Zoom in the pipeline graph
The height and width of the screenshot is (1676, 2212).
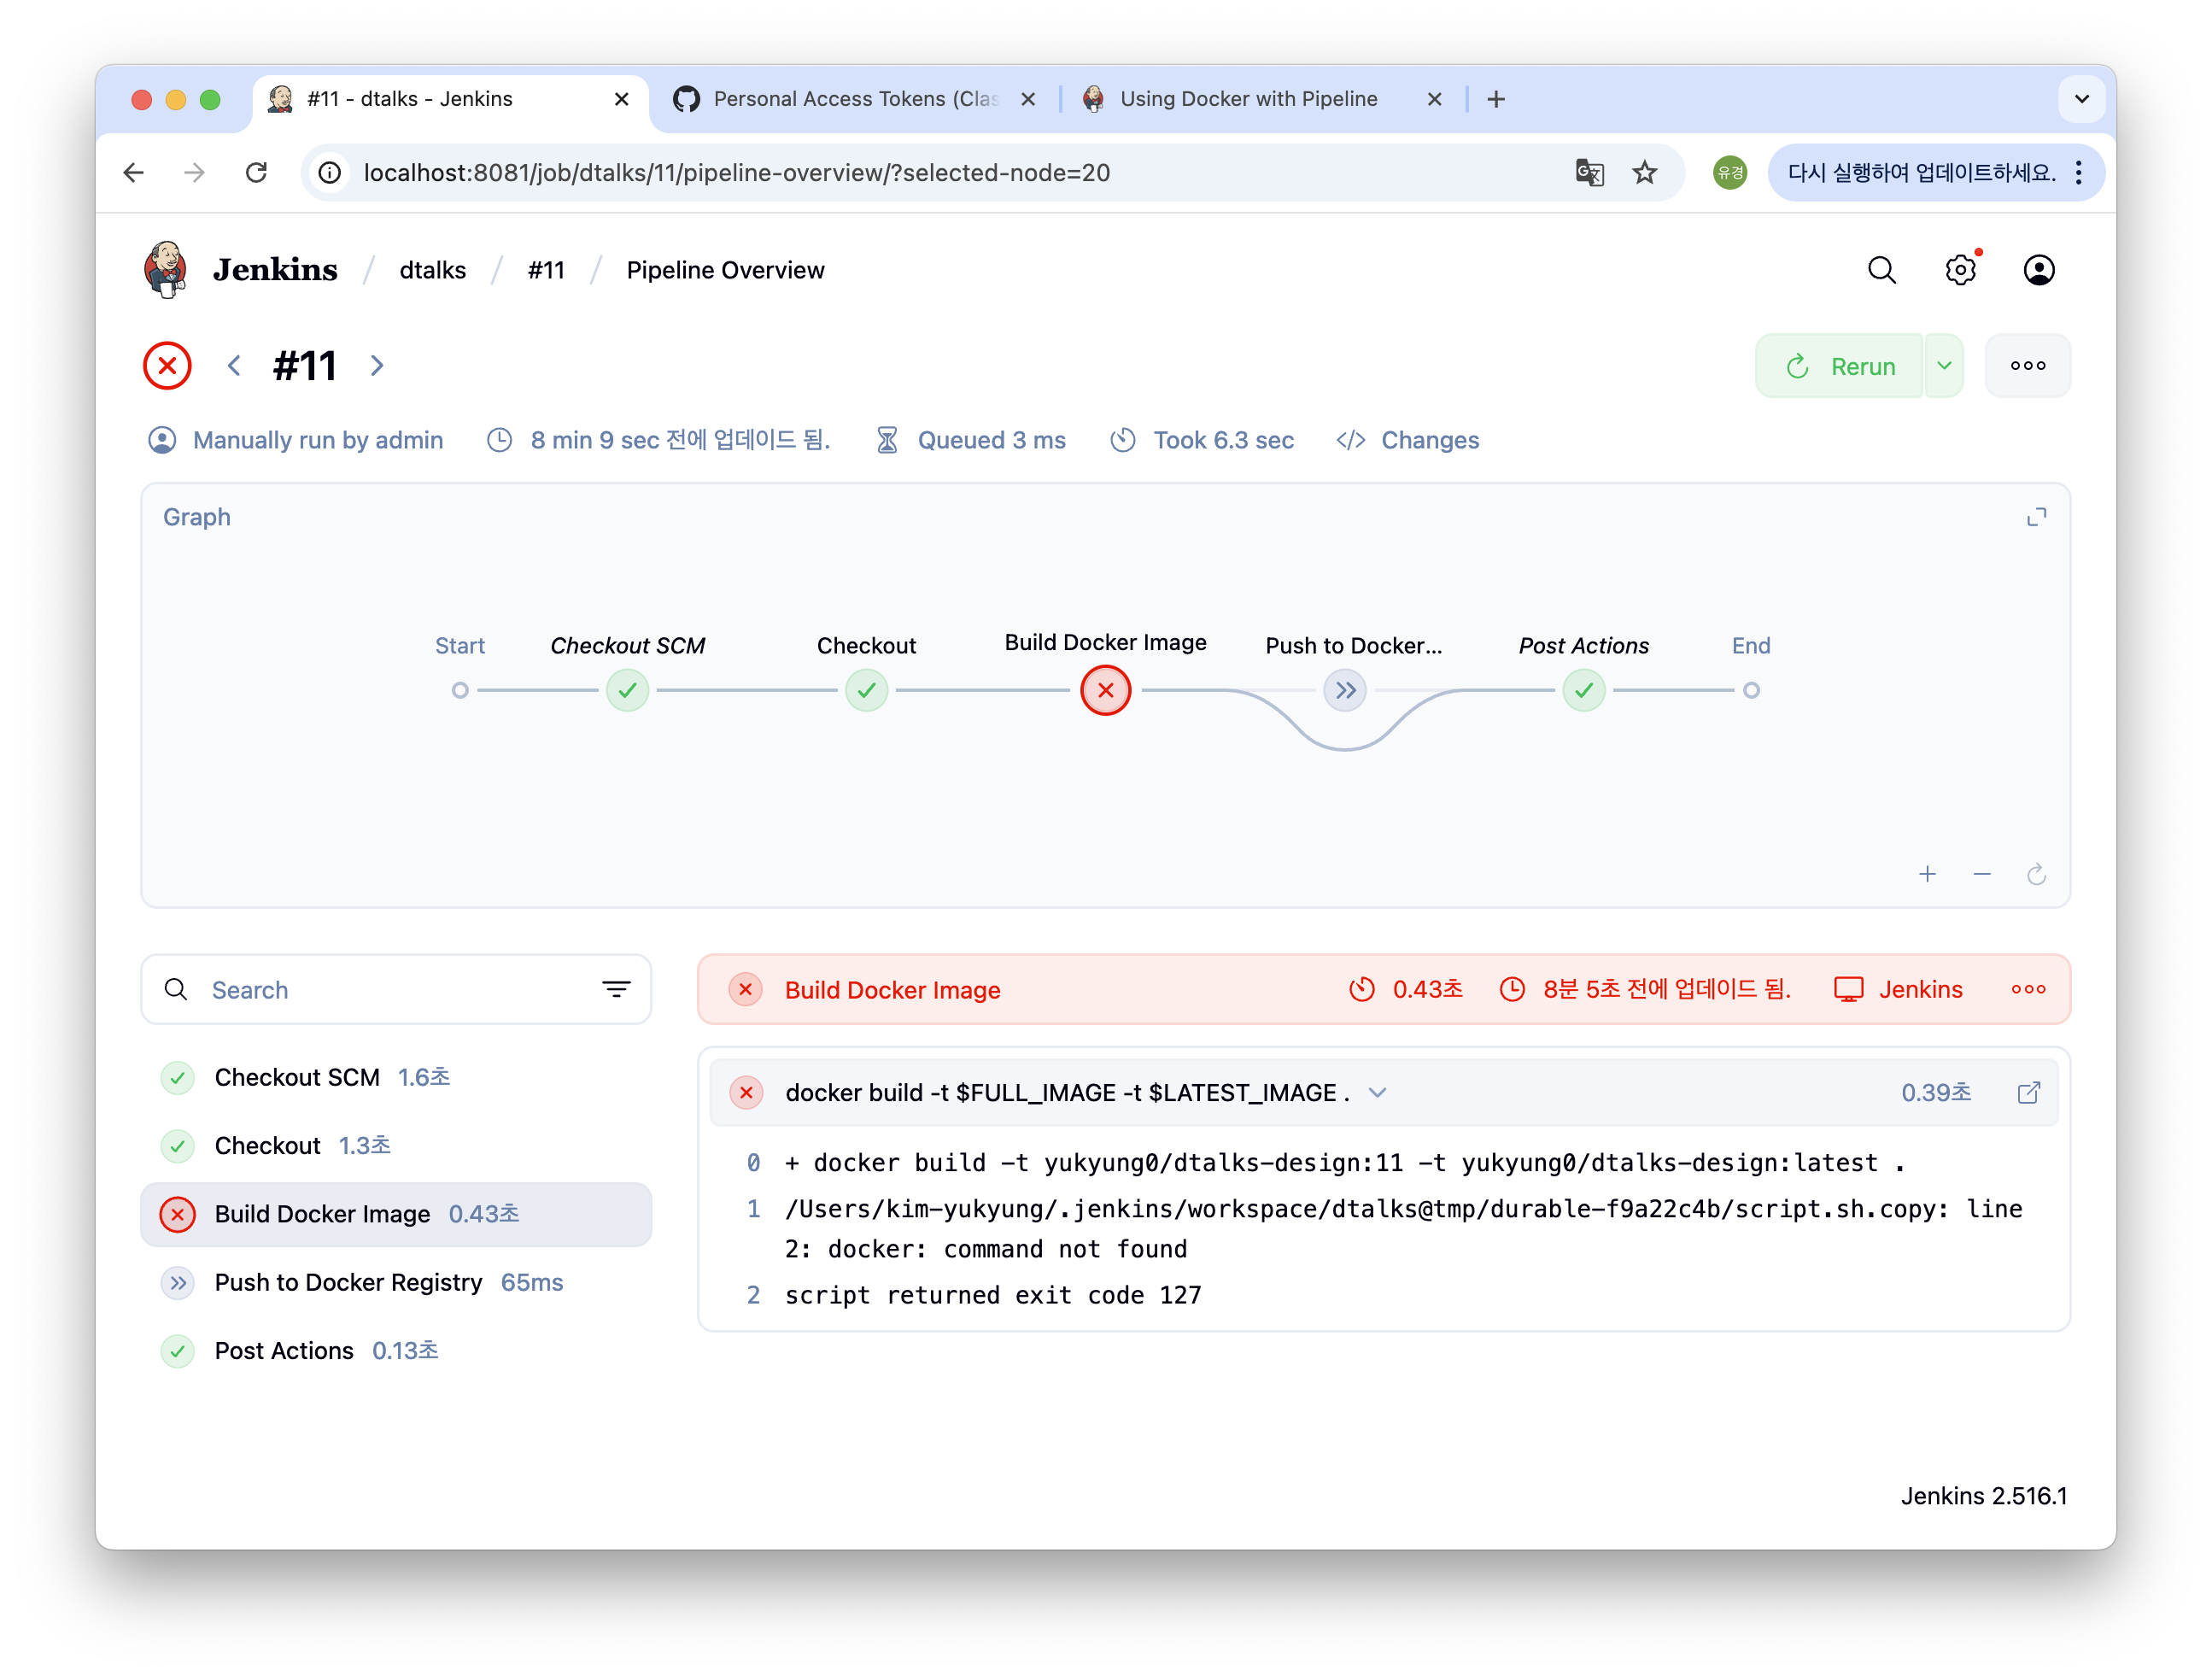coord(1927,875)
